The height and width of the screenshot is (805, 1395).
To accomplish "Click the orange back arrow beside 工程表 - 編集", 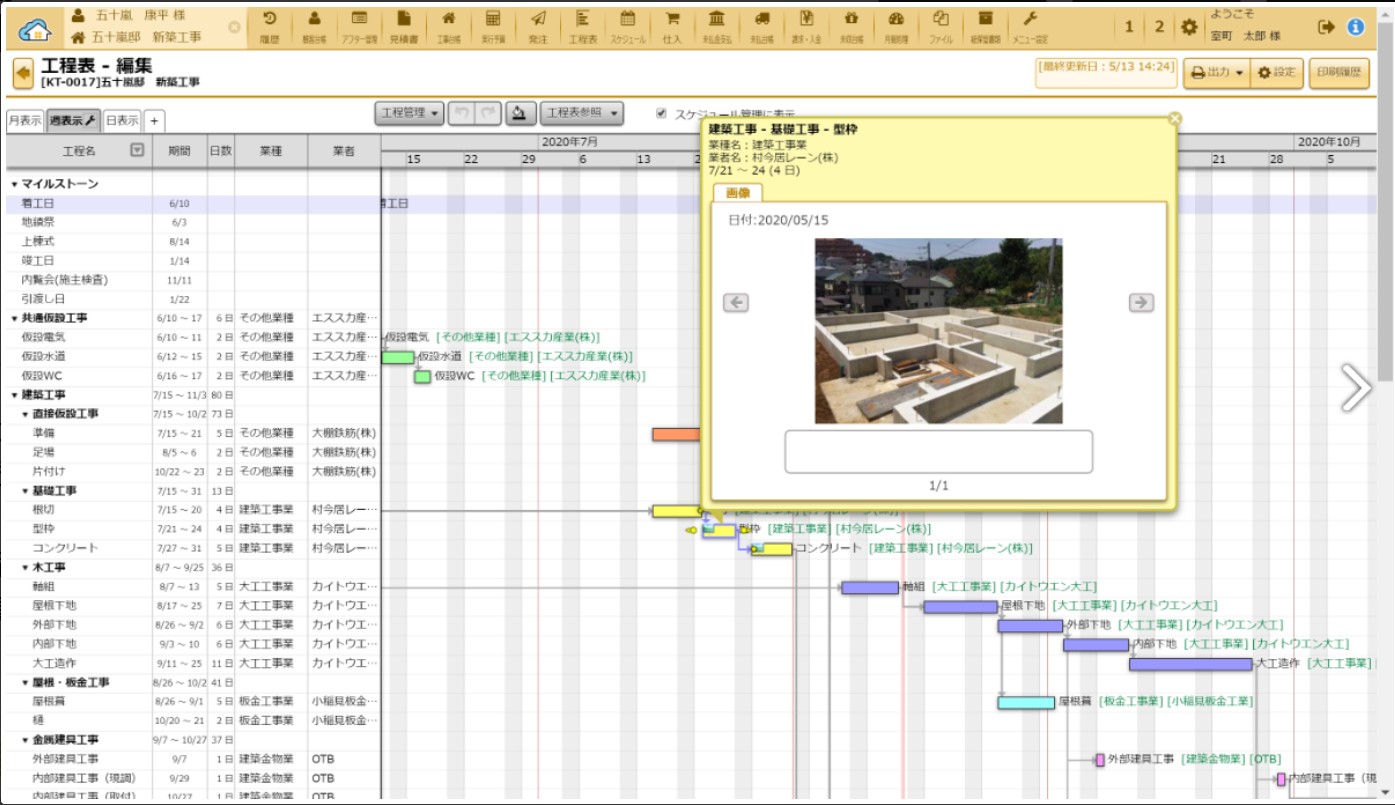I will tap(23, 73).
